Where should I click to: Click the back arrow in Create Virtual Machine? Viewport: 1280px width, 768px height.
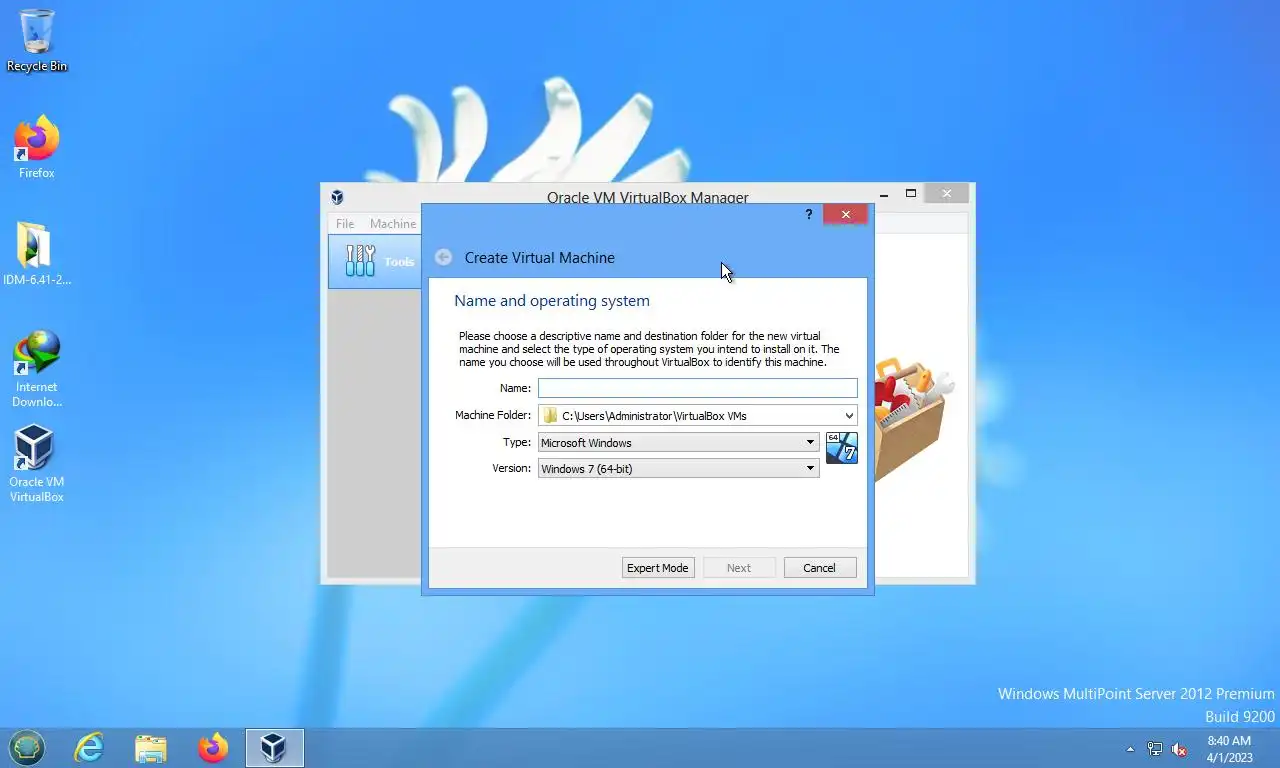[x=443, y=257]
